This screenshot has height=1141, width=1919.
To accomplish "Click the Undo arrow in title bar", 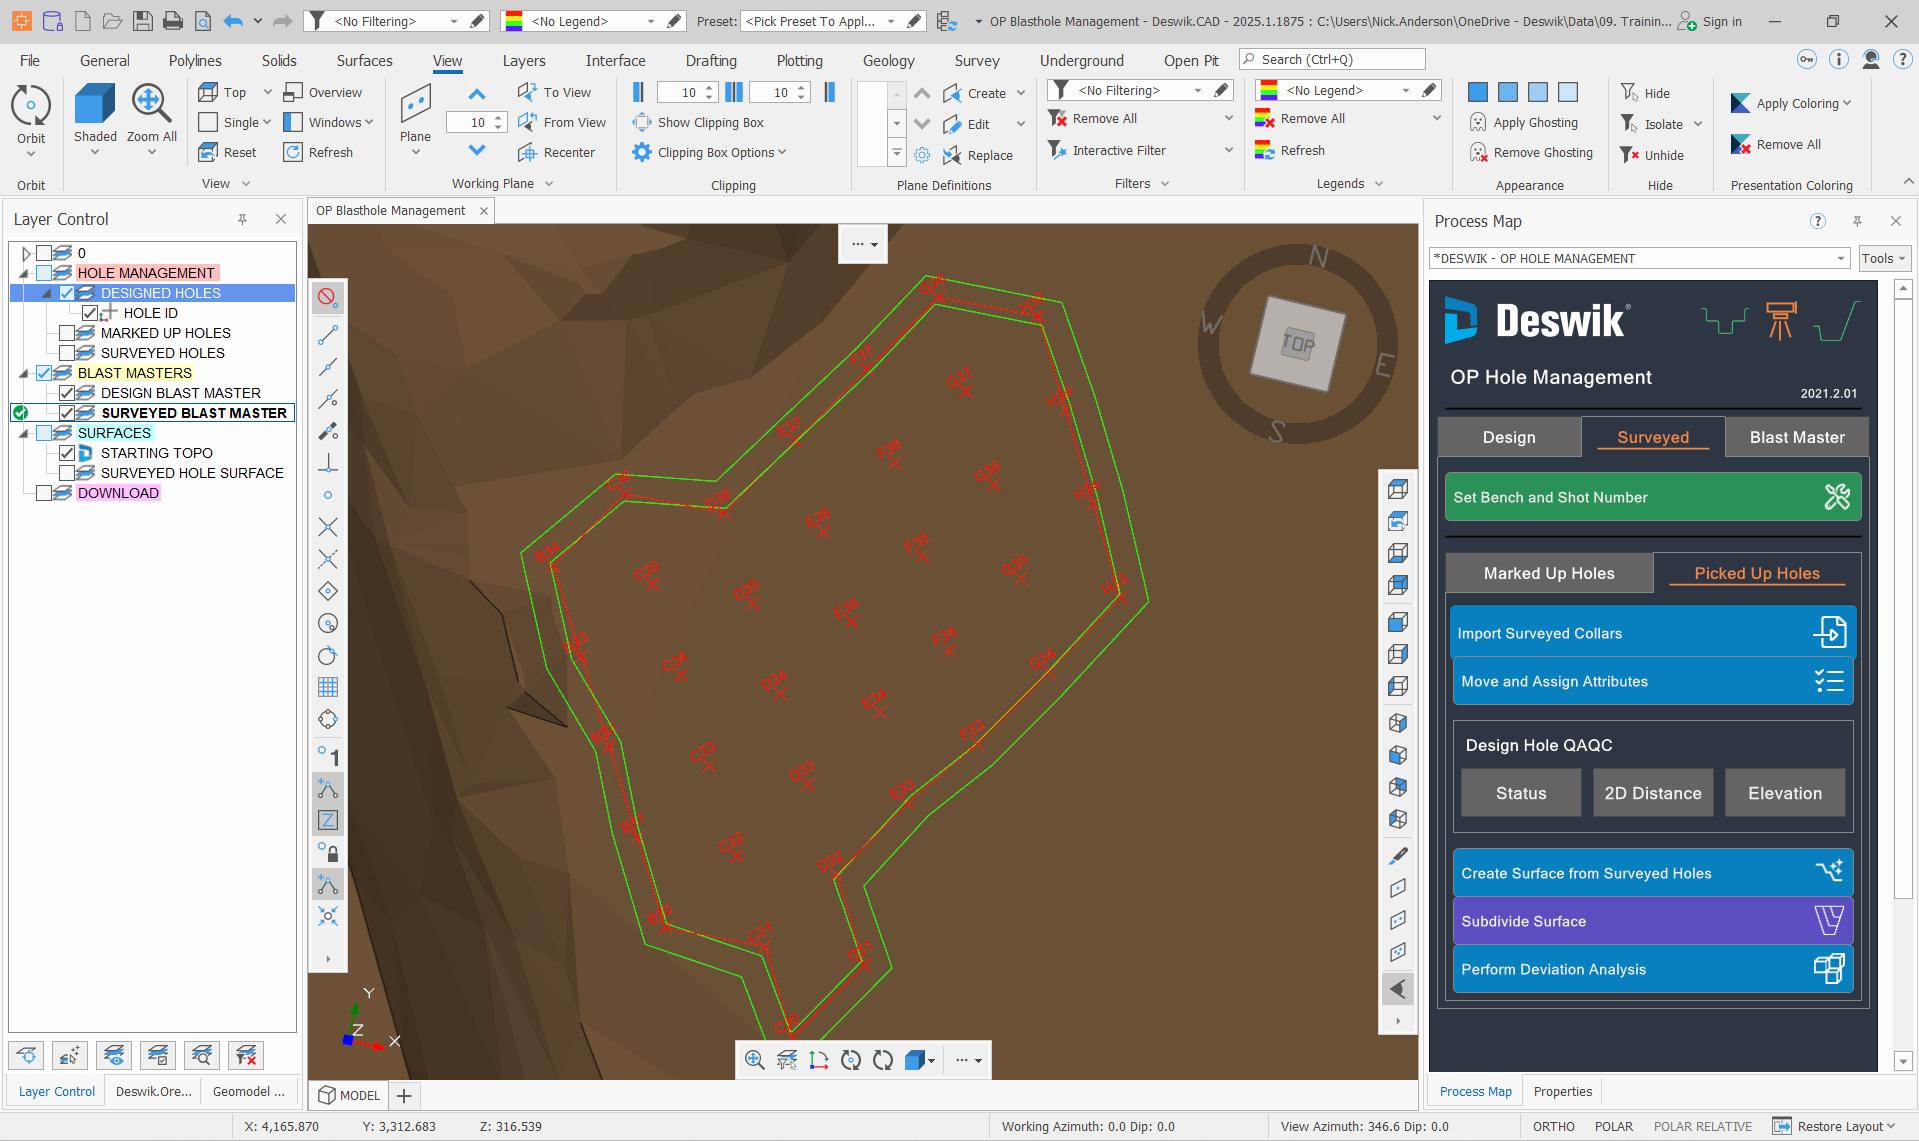I will pyautogui.click(x=233, y=21).
